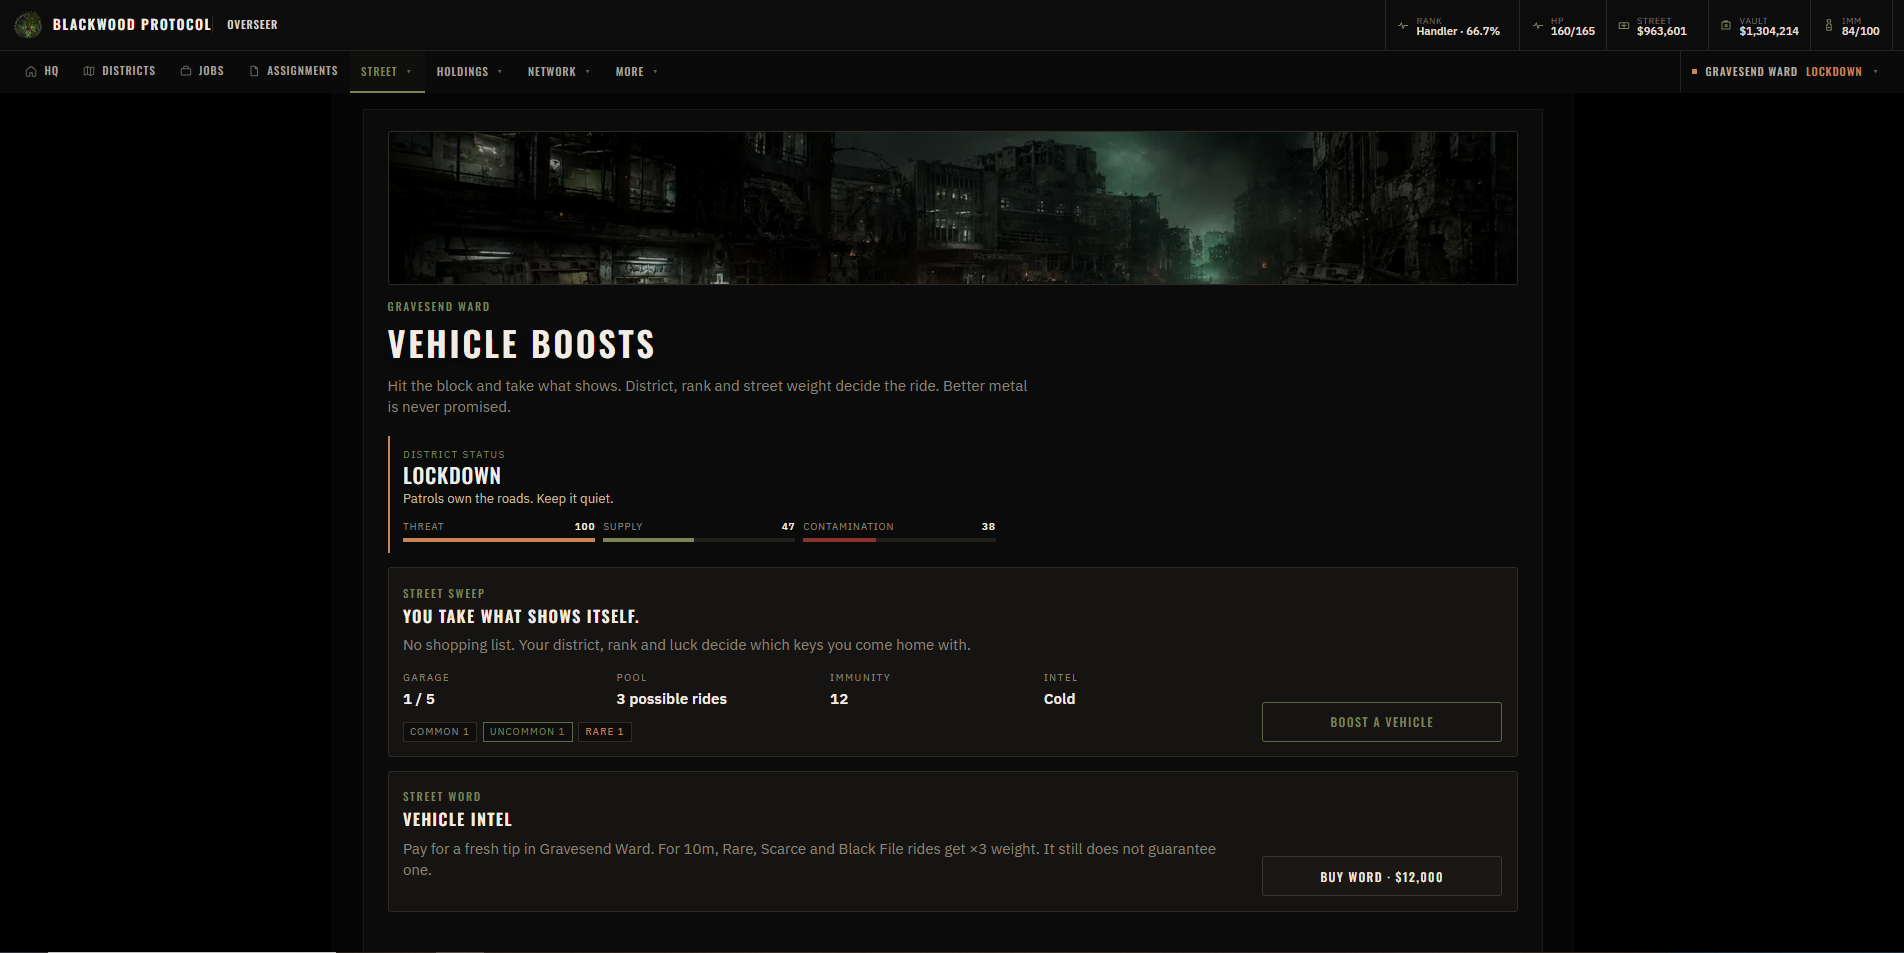Screen dimensions: 1904x953
Task: Select the Uncommon 1 rarity tag
Action: point(527,732)
